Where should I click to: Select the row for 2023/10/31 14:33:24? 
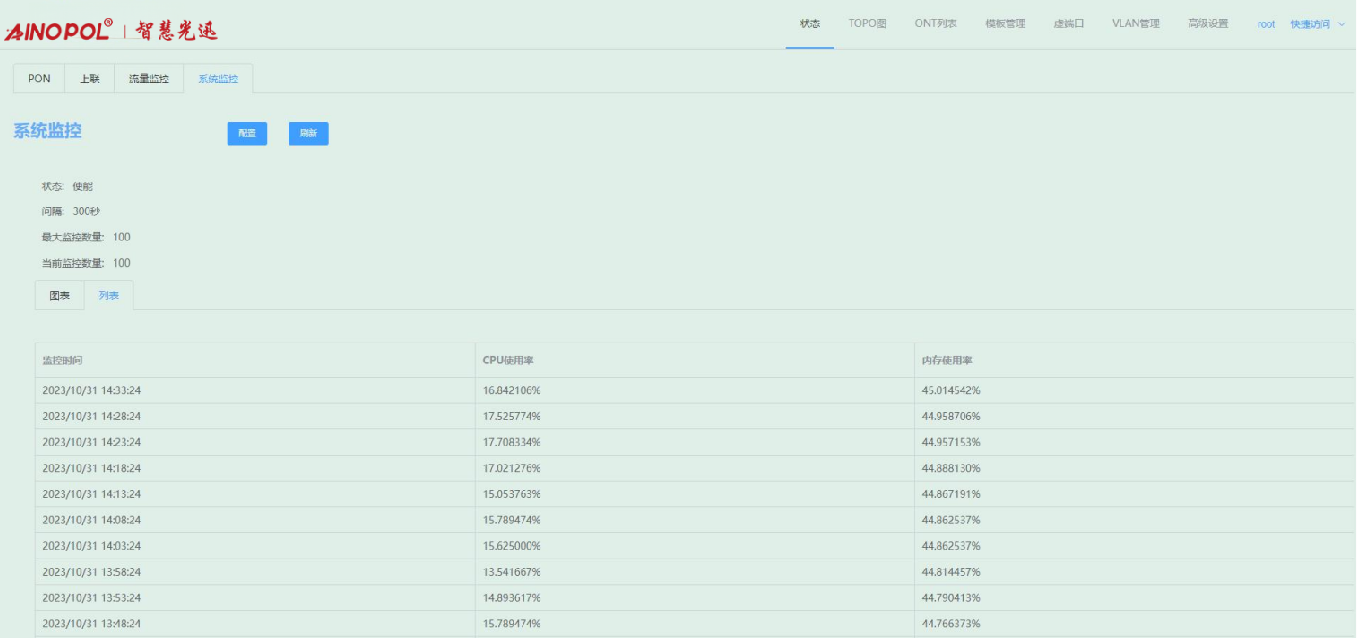pyautogui.click(x=92, y=390)
